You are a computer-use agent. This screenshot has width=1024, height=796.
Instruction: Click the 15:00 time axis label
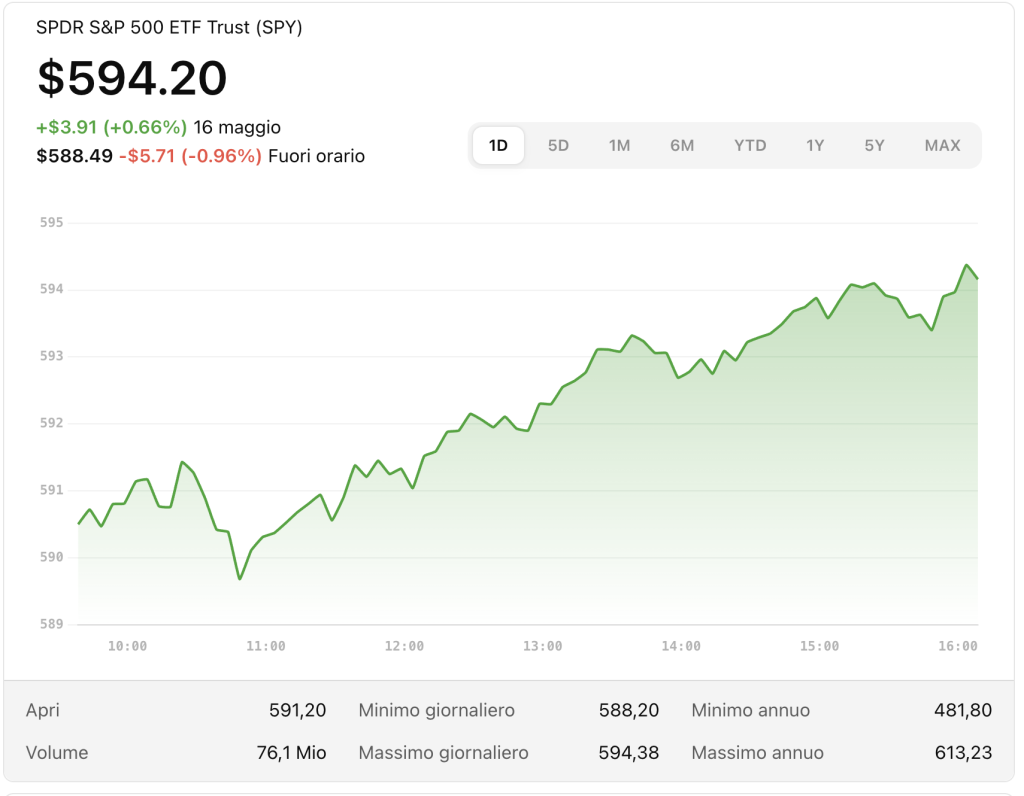820,646
